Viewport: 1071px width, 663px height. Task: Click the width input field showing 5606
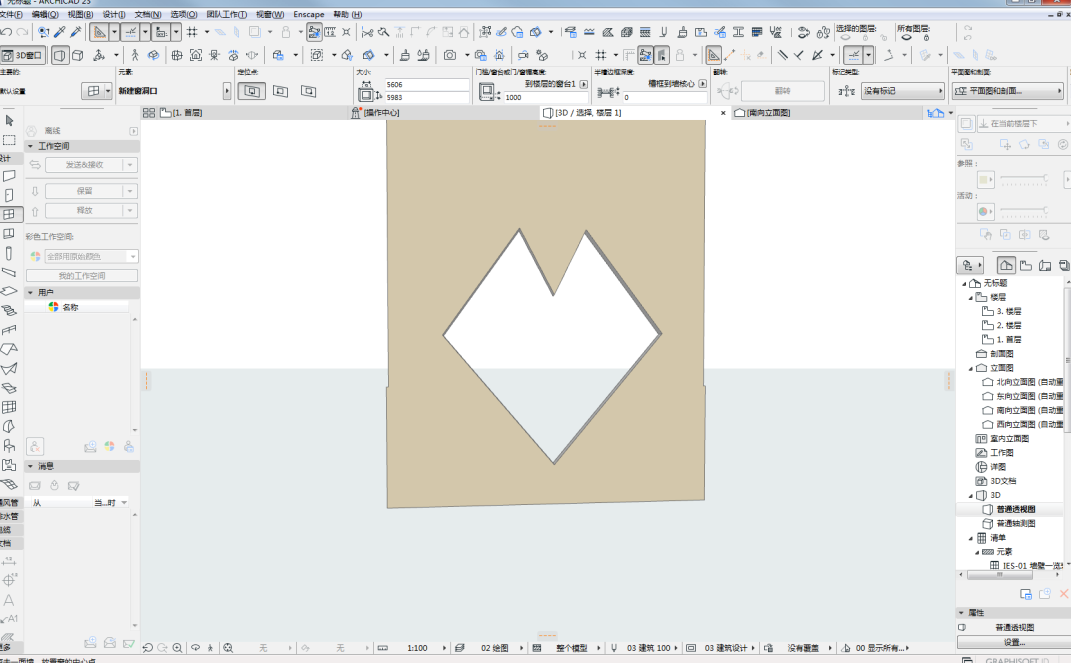click(427, 85)
